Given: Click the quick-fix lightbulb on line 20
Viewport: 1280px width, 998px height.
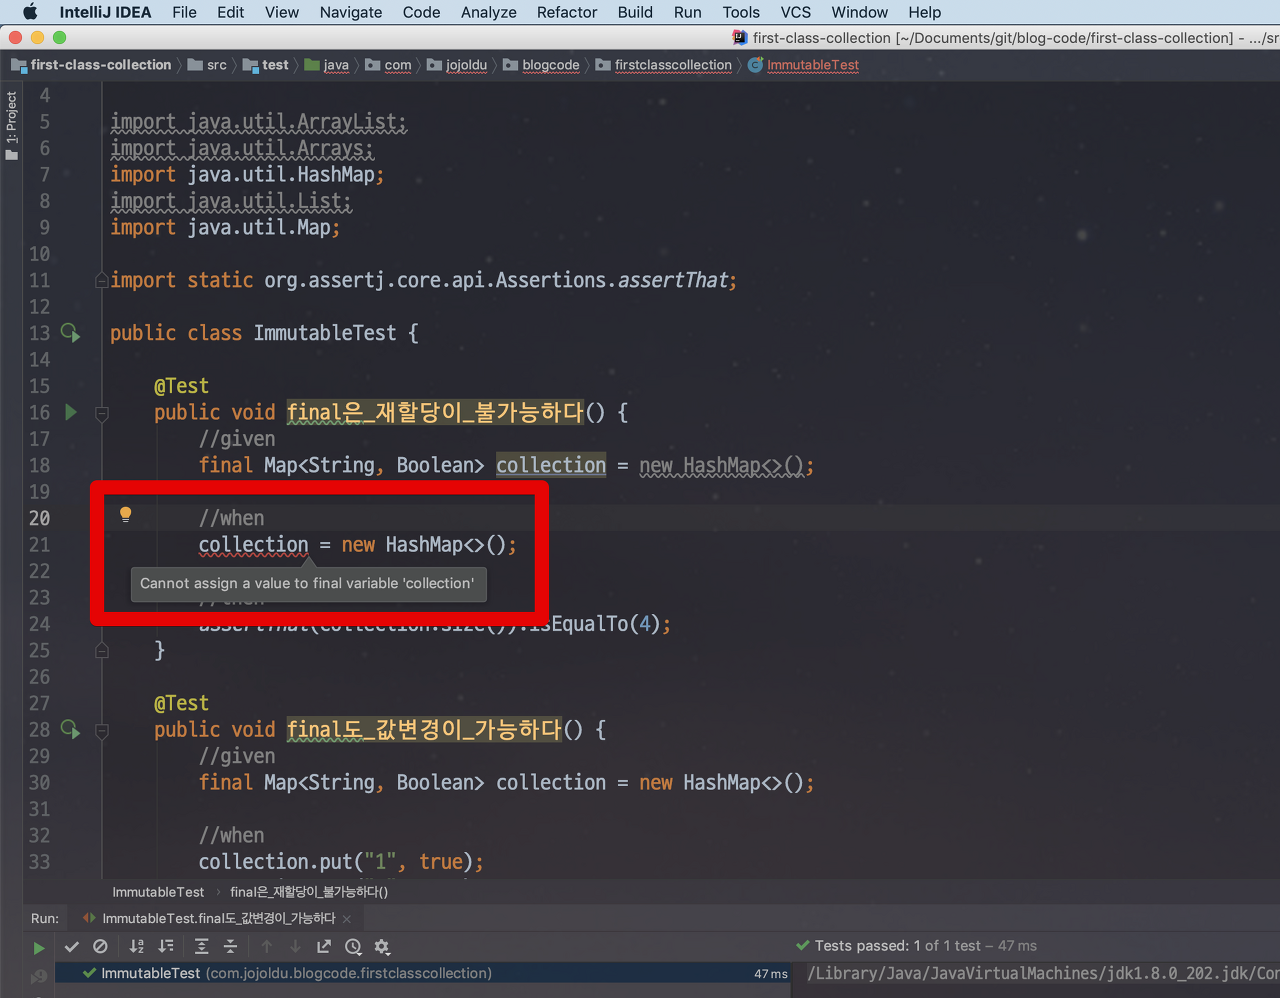Looking at the screenshot, I should 125,515.
